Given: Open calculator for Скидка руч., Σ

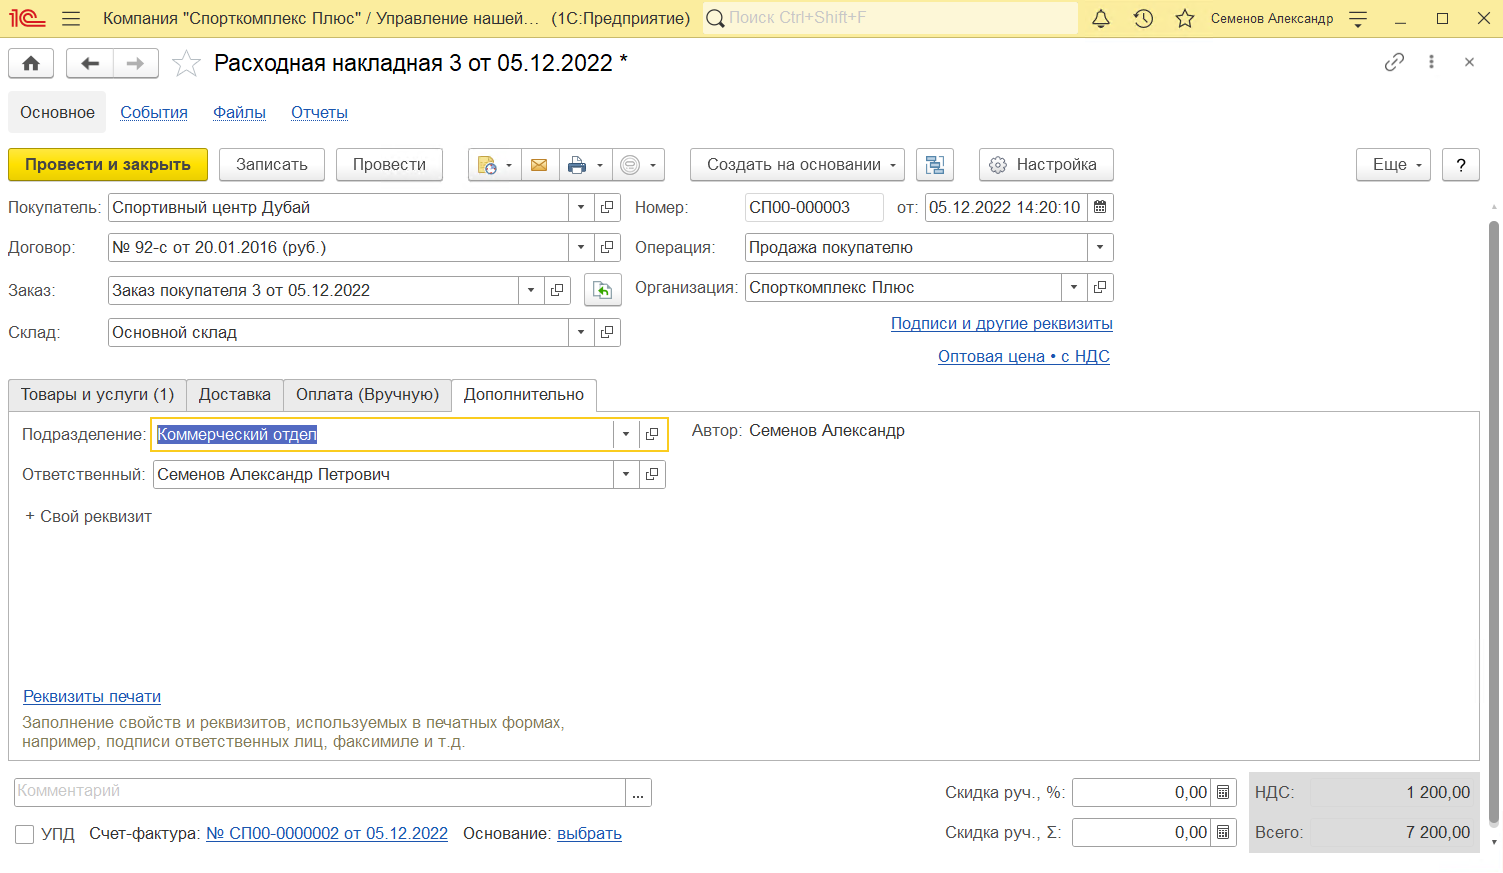Looking at the screenshot, I should coord(1223,832).
